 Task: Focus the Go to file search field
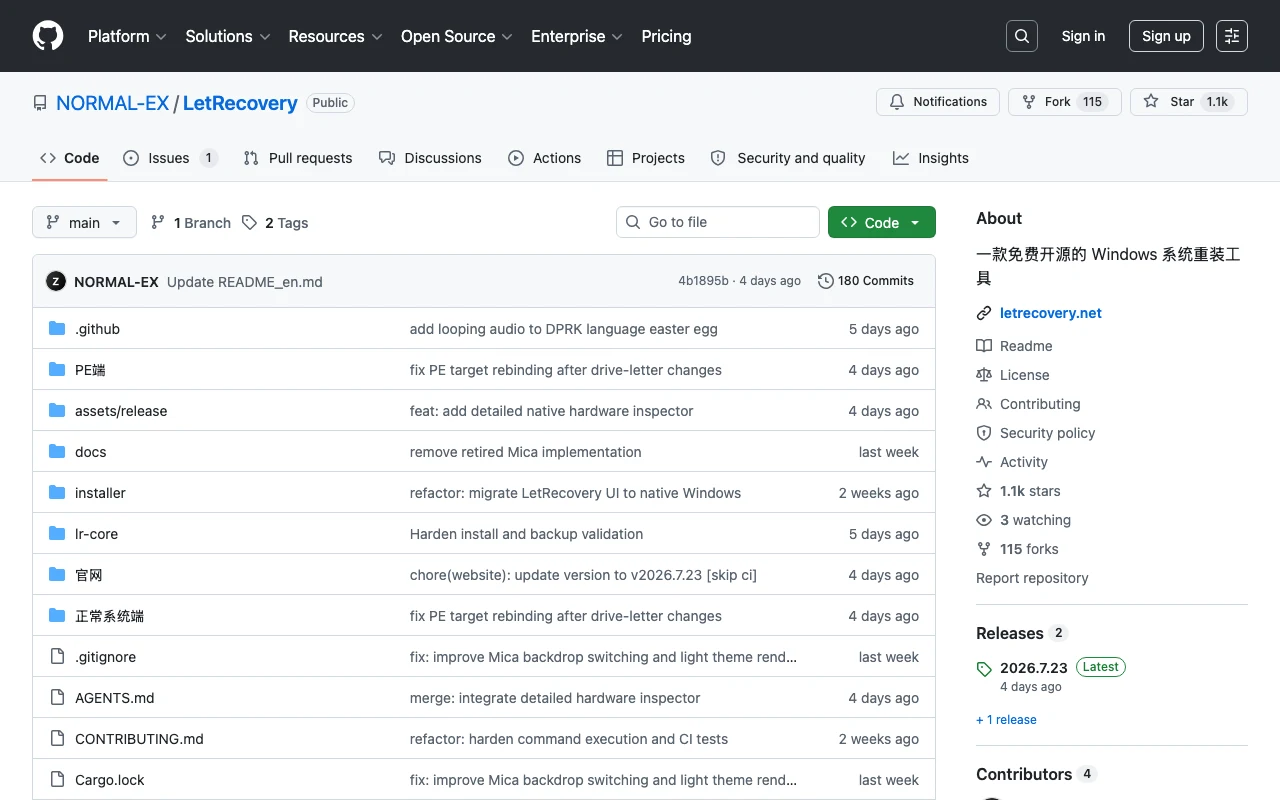click(x=718, y=222)
